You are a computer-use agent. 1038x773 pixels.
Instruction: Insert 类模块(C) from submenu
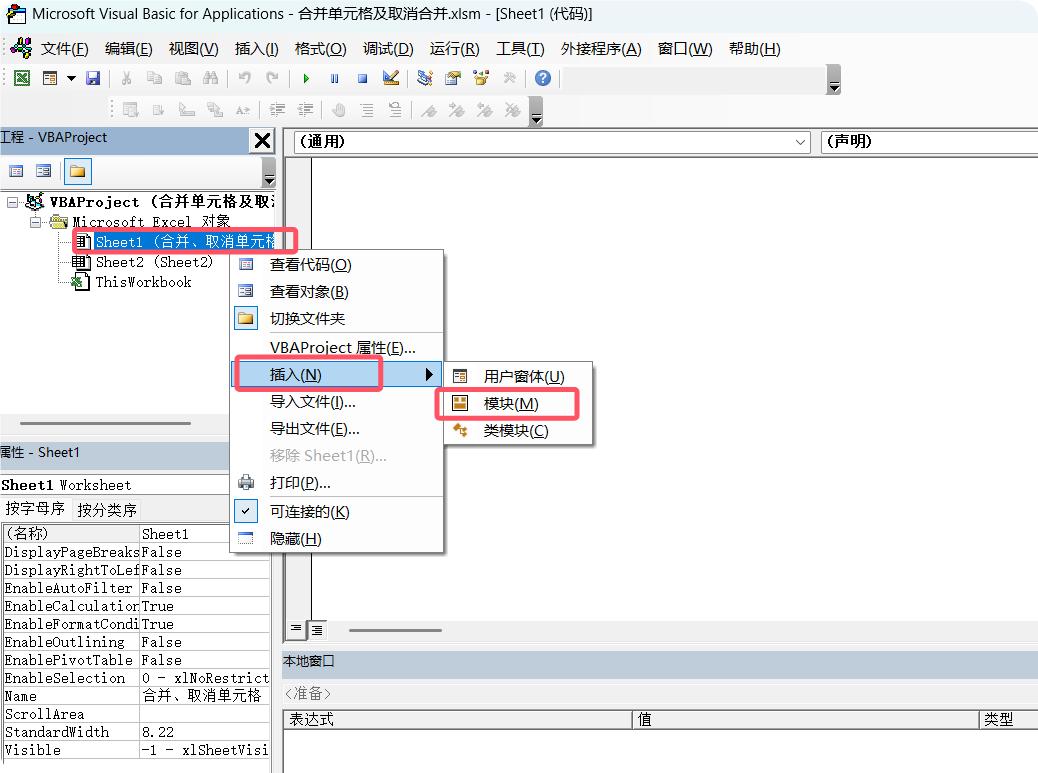518,431
